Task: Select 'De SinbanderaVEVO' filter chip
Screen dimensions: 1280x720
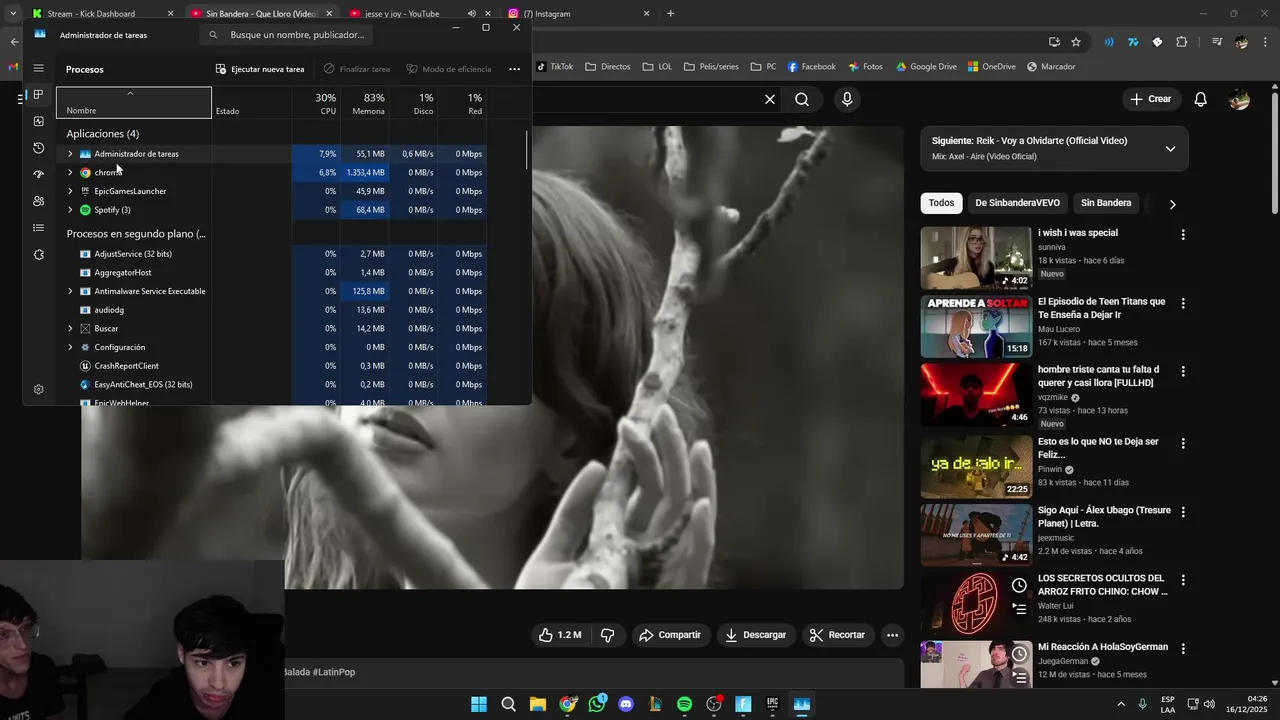Action: click(x=1017, y=203)
